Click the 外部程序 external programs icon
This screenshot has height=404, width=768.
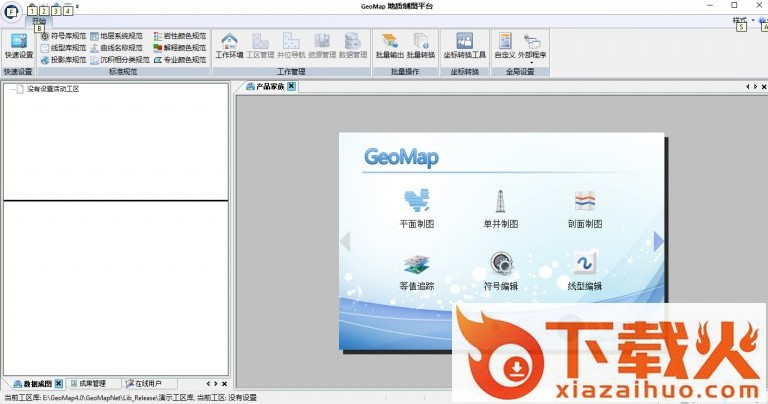532,42
